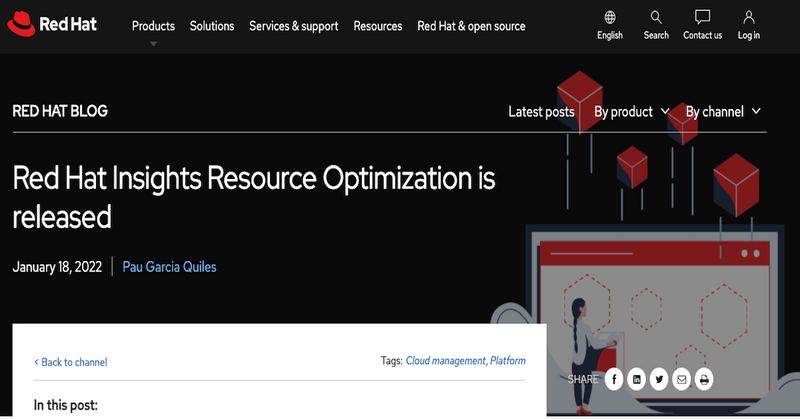The image size is (800, 419).
Task: Share post via email icon
Action: coord(682,379)
